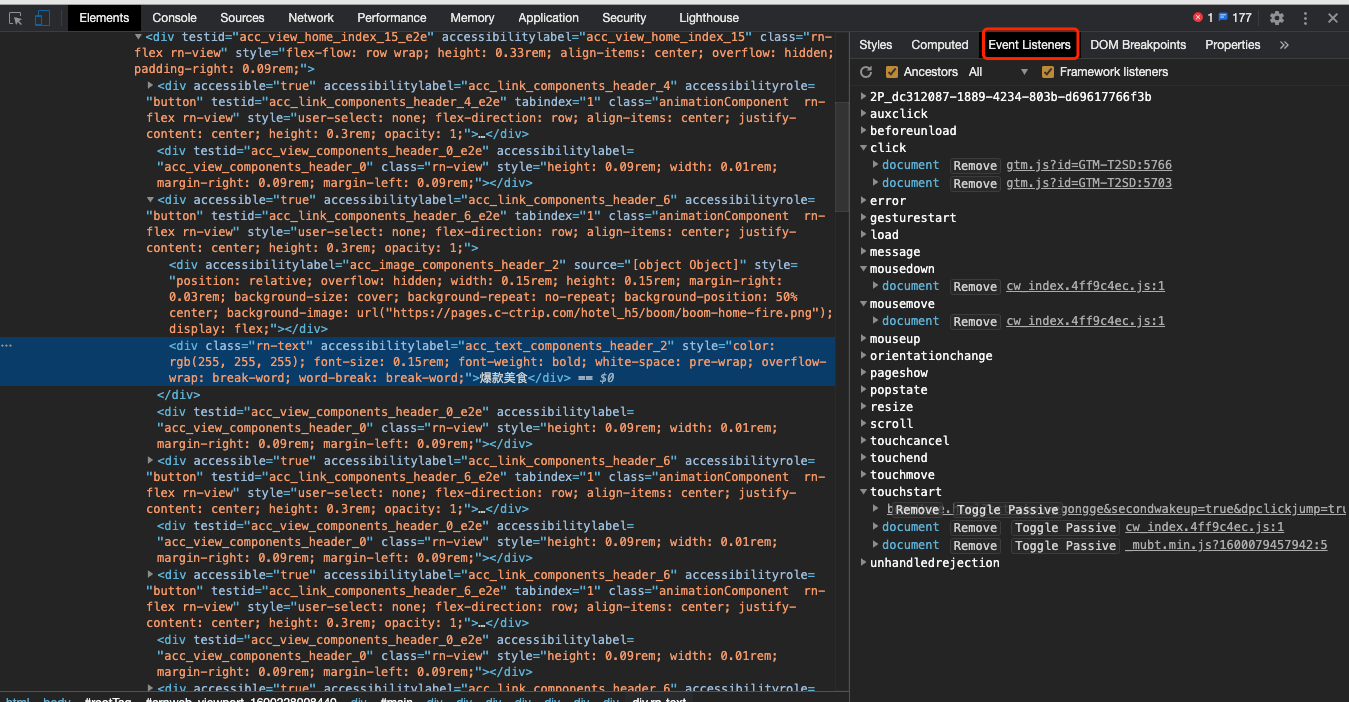Click the ellipsis beside the highlighted div node
The width and height of the screenshot is (1349, 702).
click(7, 344)
